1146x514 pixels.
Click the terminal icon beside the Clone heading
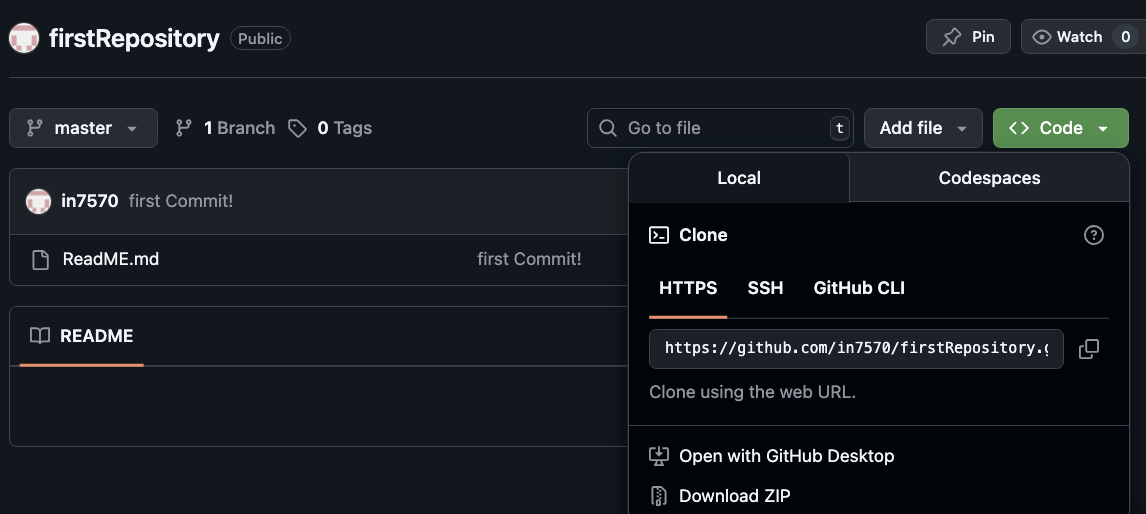pos(659,235)
